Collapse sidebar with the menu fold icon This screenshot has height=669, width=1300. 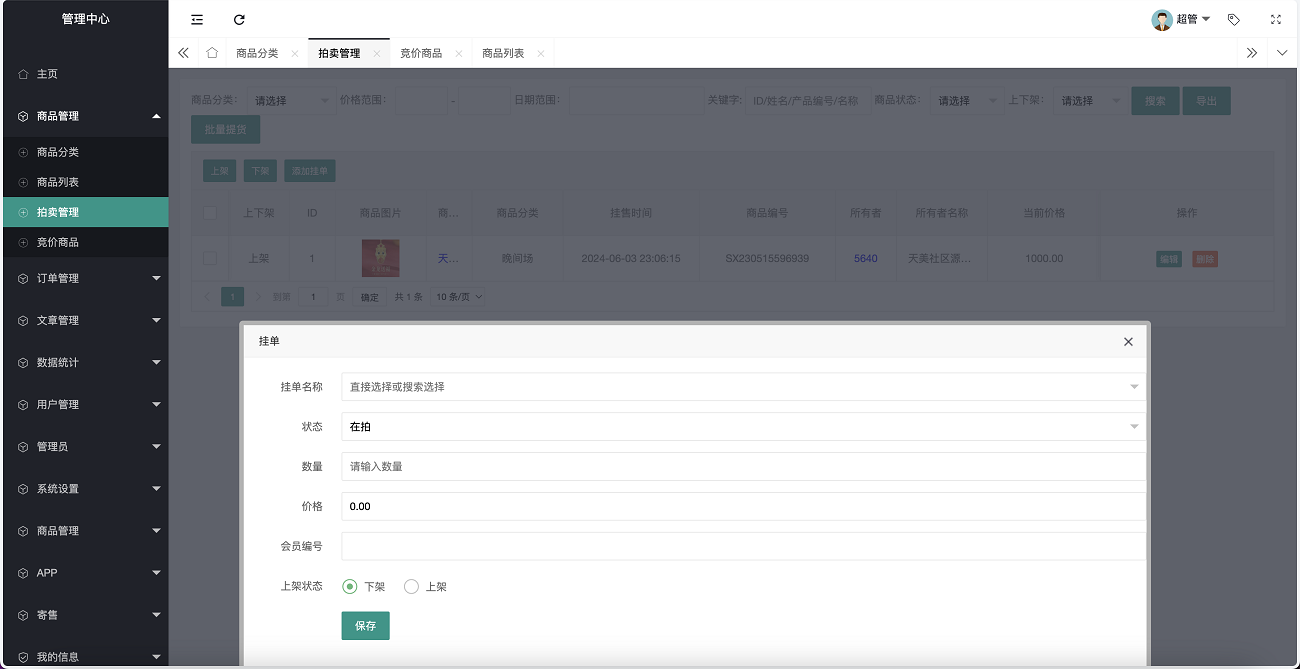point(197,19)
